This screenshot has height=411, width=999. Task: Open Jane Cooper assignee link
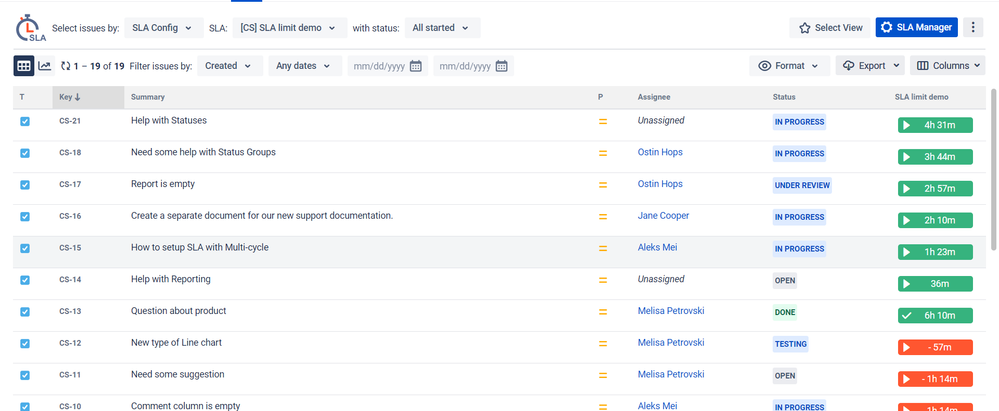tap(663, 215)
